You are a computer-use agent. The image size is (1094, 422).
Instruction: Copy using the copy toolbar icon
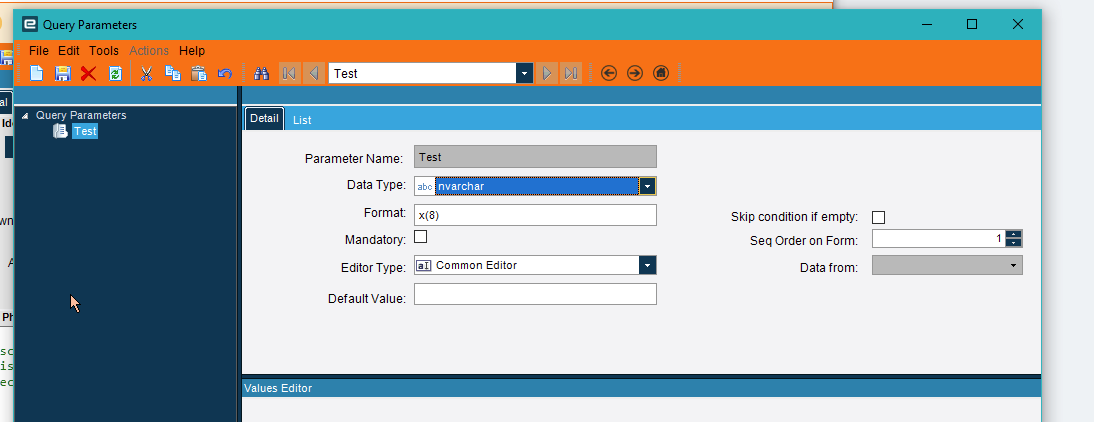172,73
